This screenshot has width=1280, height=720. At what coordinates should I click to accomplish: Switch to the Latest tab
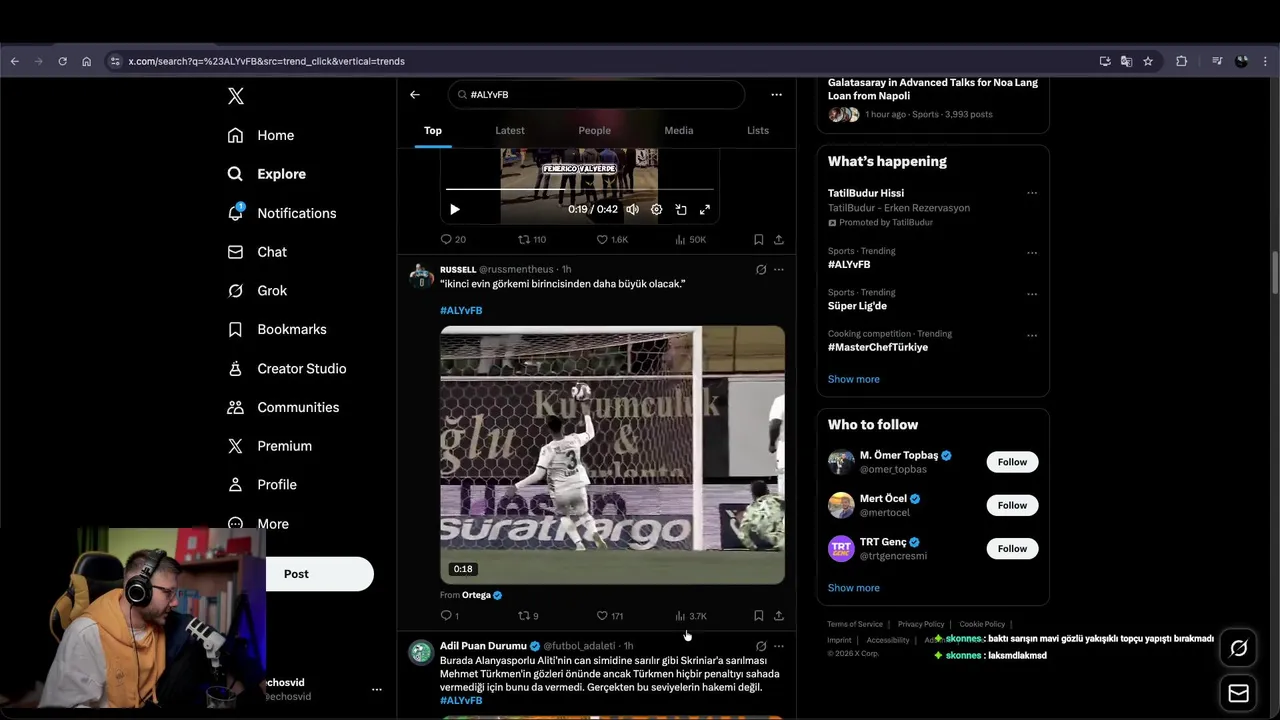[510, 130]
